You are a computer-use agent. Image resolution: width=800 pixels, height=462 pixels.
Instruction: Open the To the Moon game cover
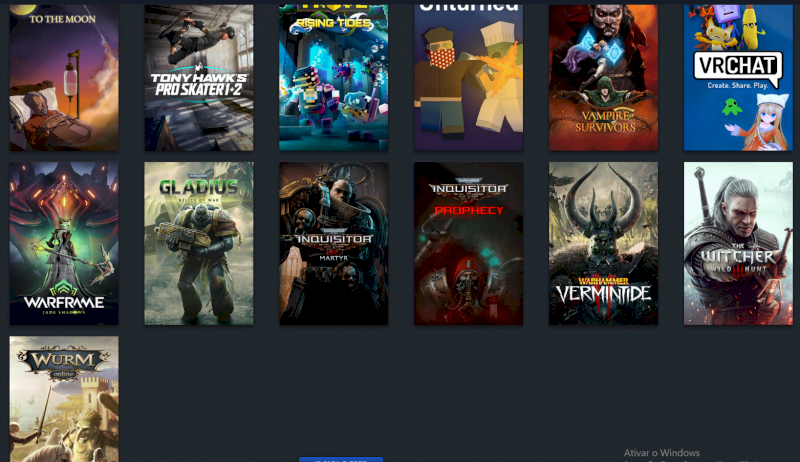point(64,78)
